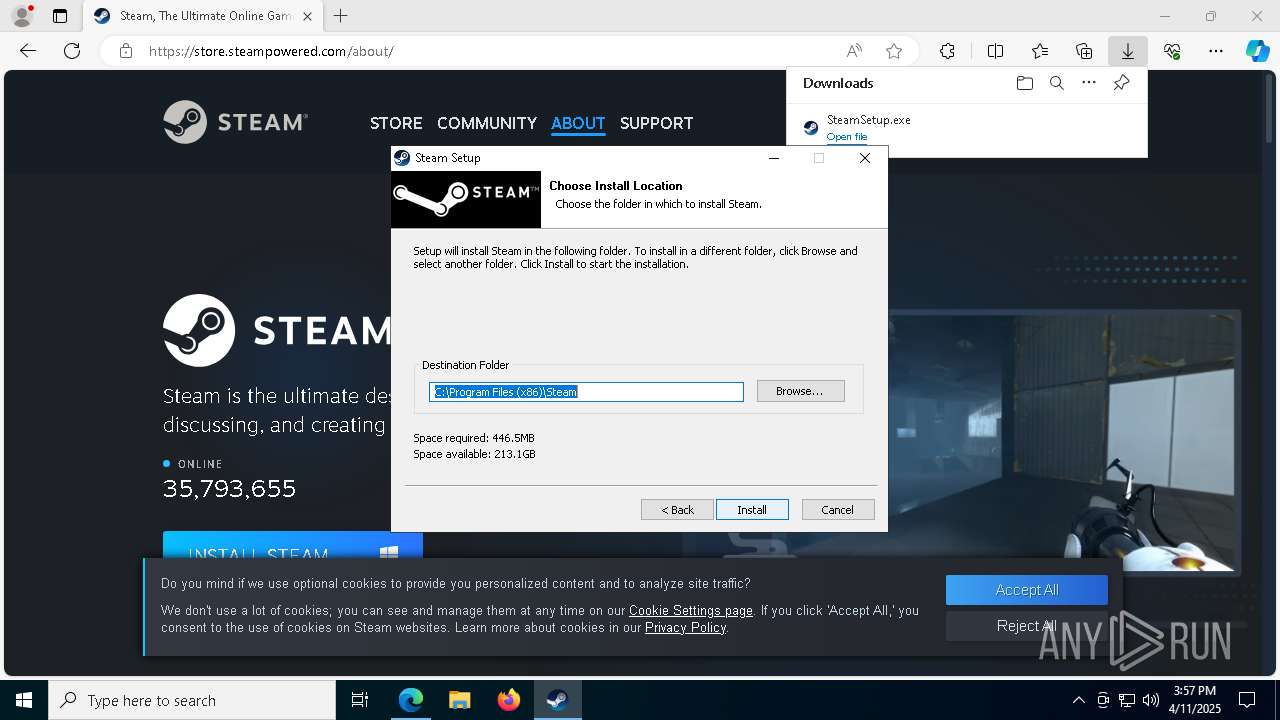Open network icon in tray
Viewport: 1280px width, 720px height.
click(x=1127, y=700)
